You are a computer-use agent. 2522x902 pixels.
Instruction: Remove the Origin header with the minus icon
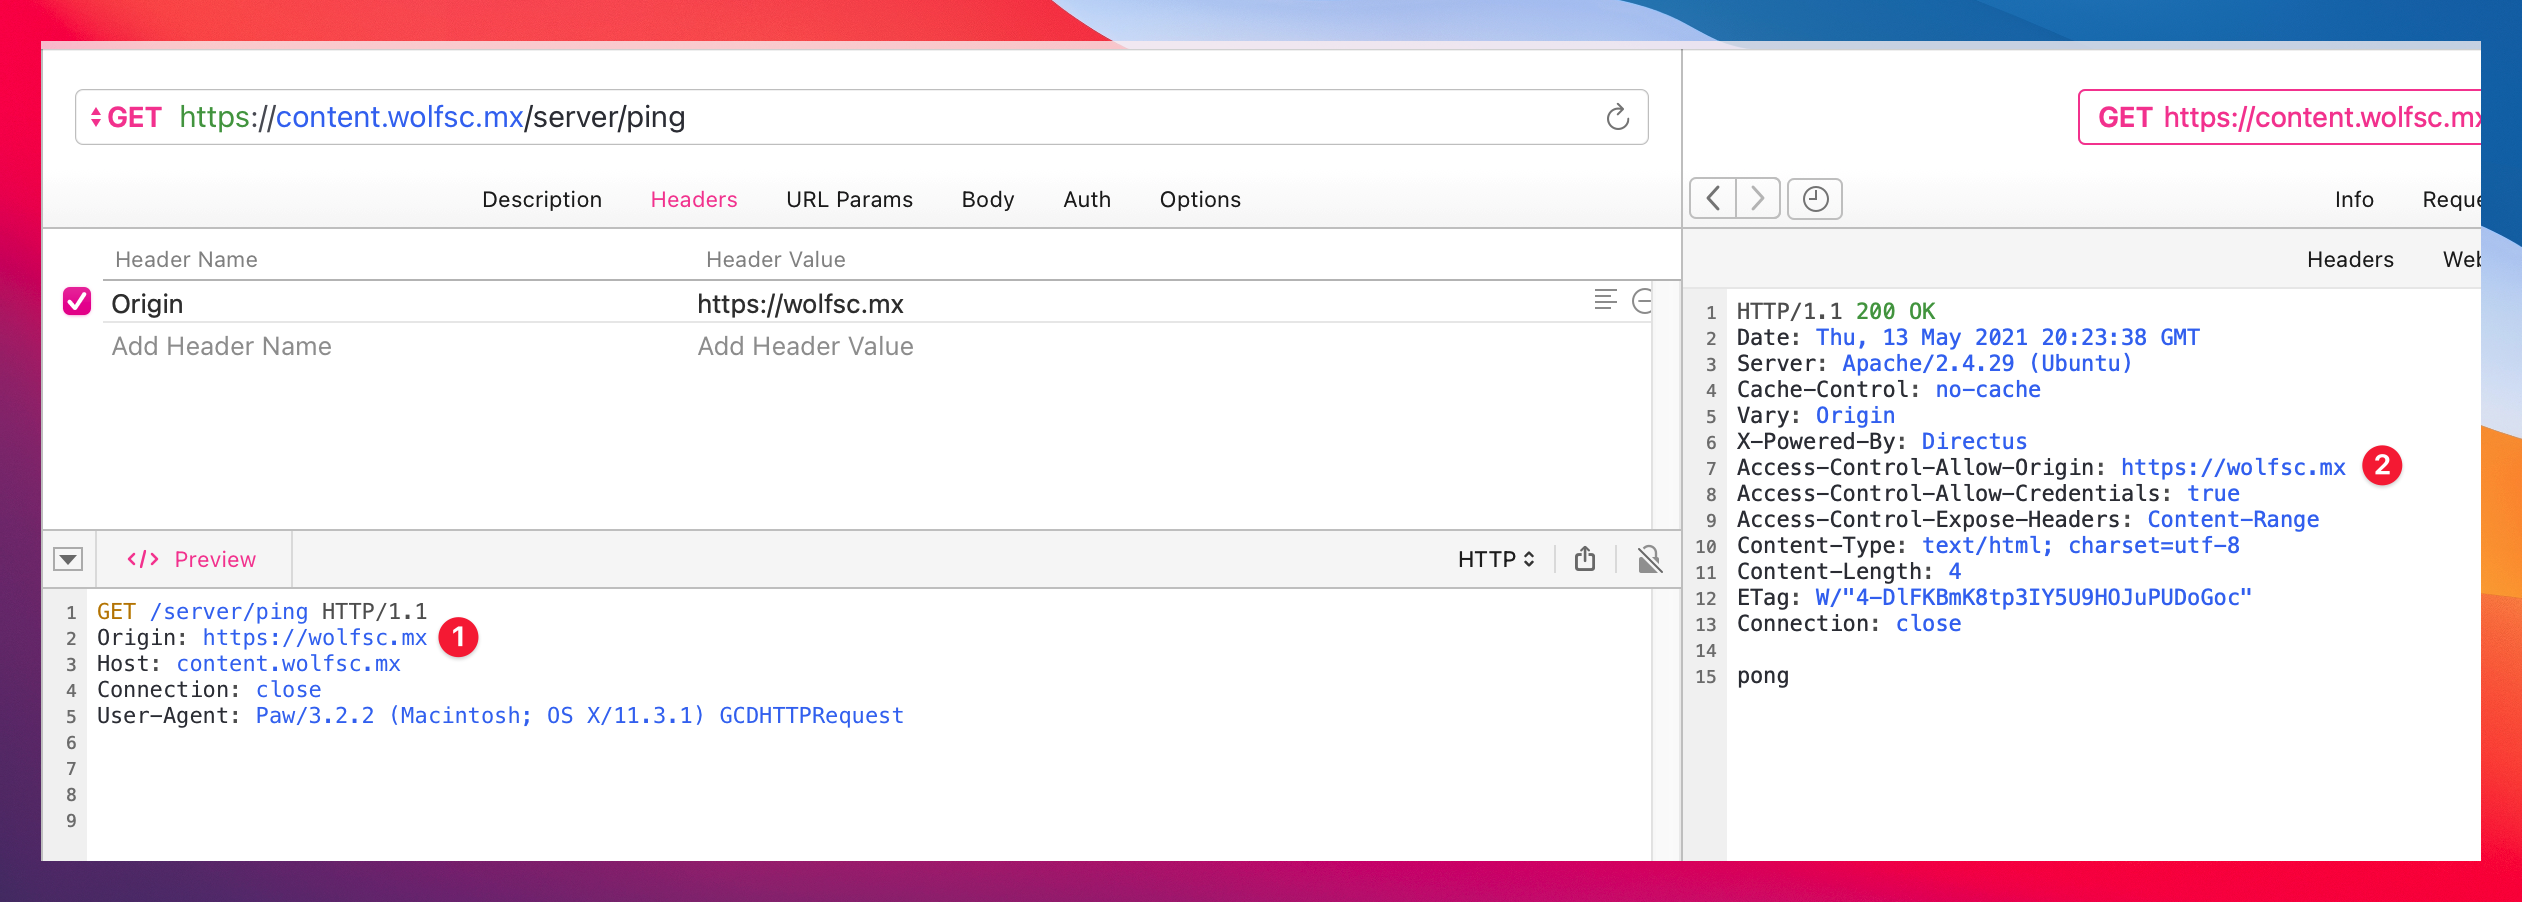pos(1643,298)
